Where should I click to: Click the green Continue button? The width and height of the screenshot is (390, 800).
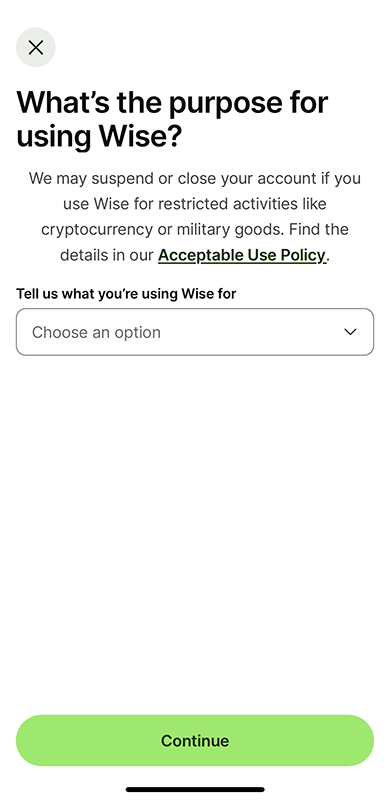pyautogui.click(x=195, y=740)
